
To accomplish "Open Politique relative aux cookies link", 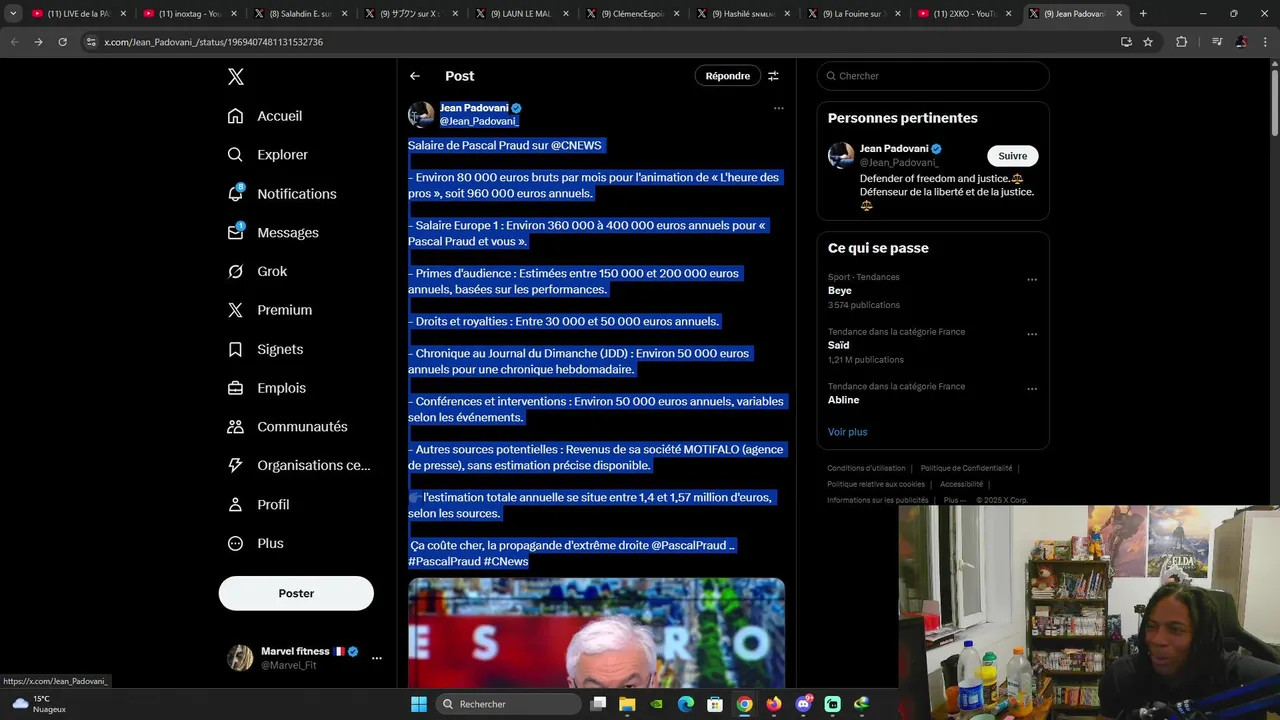I will point(876,484).
